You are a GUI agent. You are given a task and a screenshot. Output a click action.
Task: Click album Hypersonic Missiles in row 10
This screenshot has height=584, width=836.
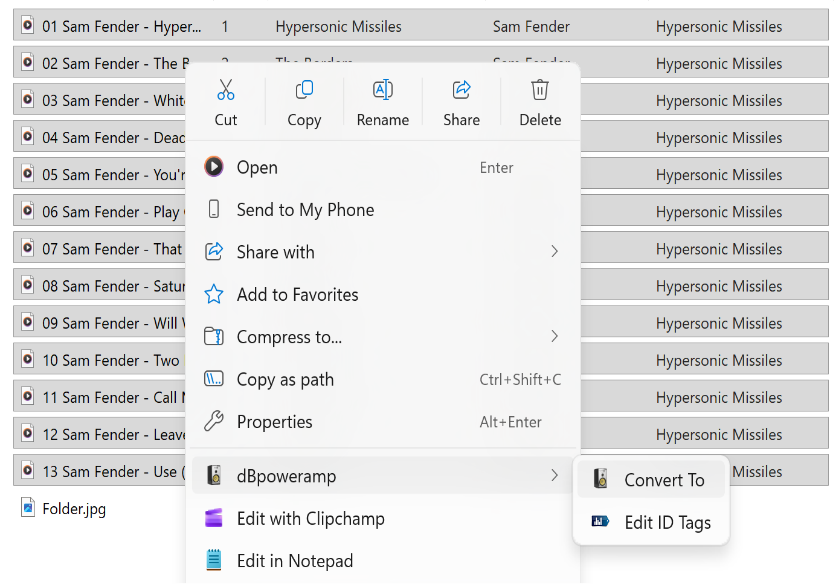719,361
